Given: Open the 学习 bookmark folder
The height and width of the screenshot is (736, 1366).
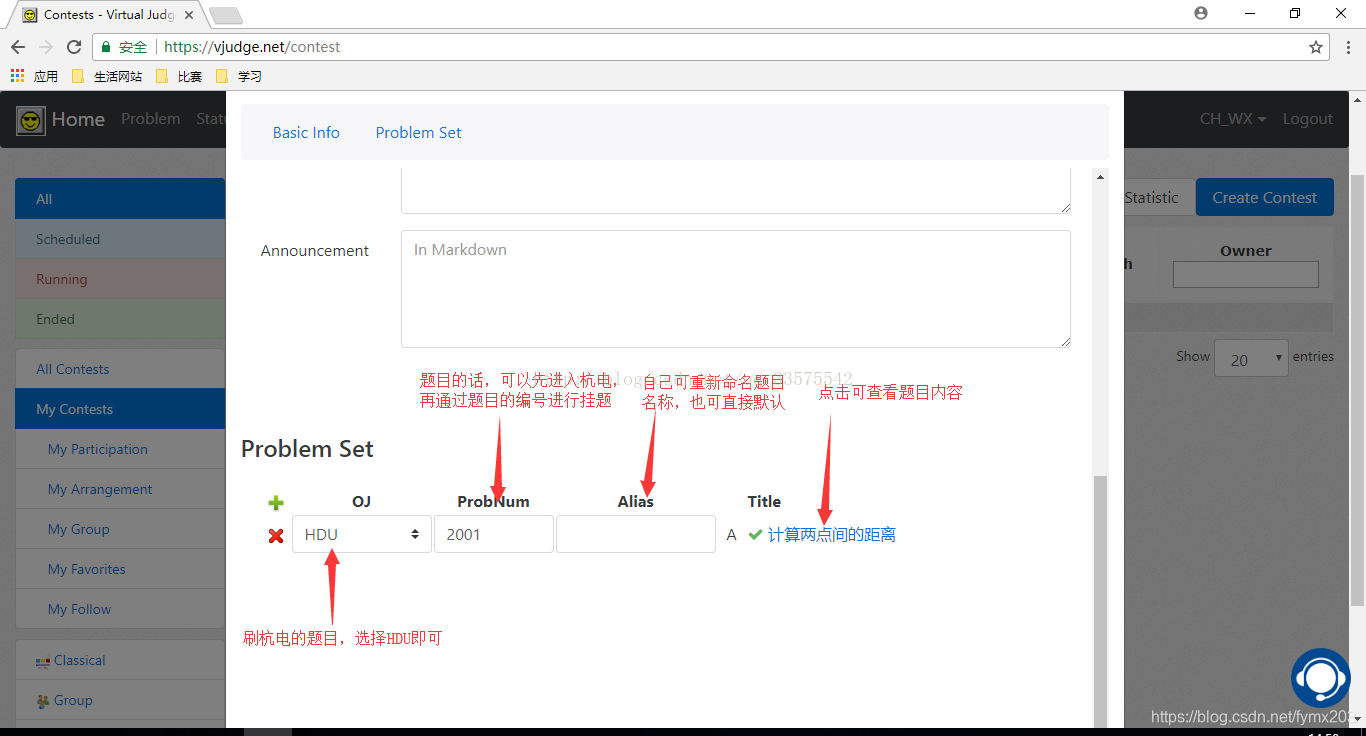Looking at the screenshot, I should (x=239, y=76).
